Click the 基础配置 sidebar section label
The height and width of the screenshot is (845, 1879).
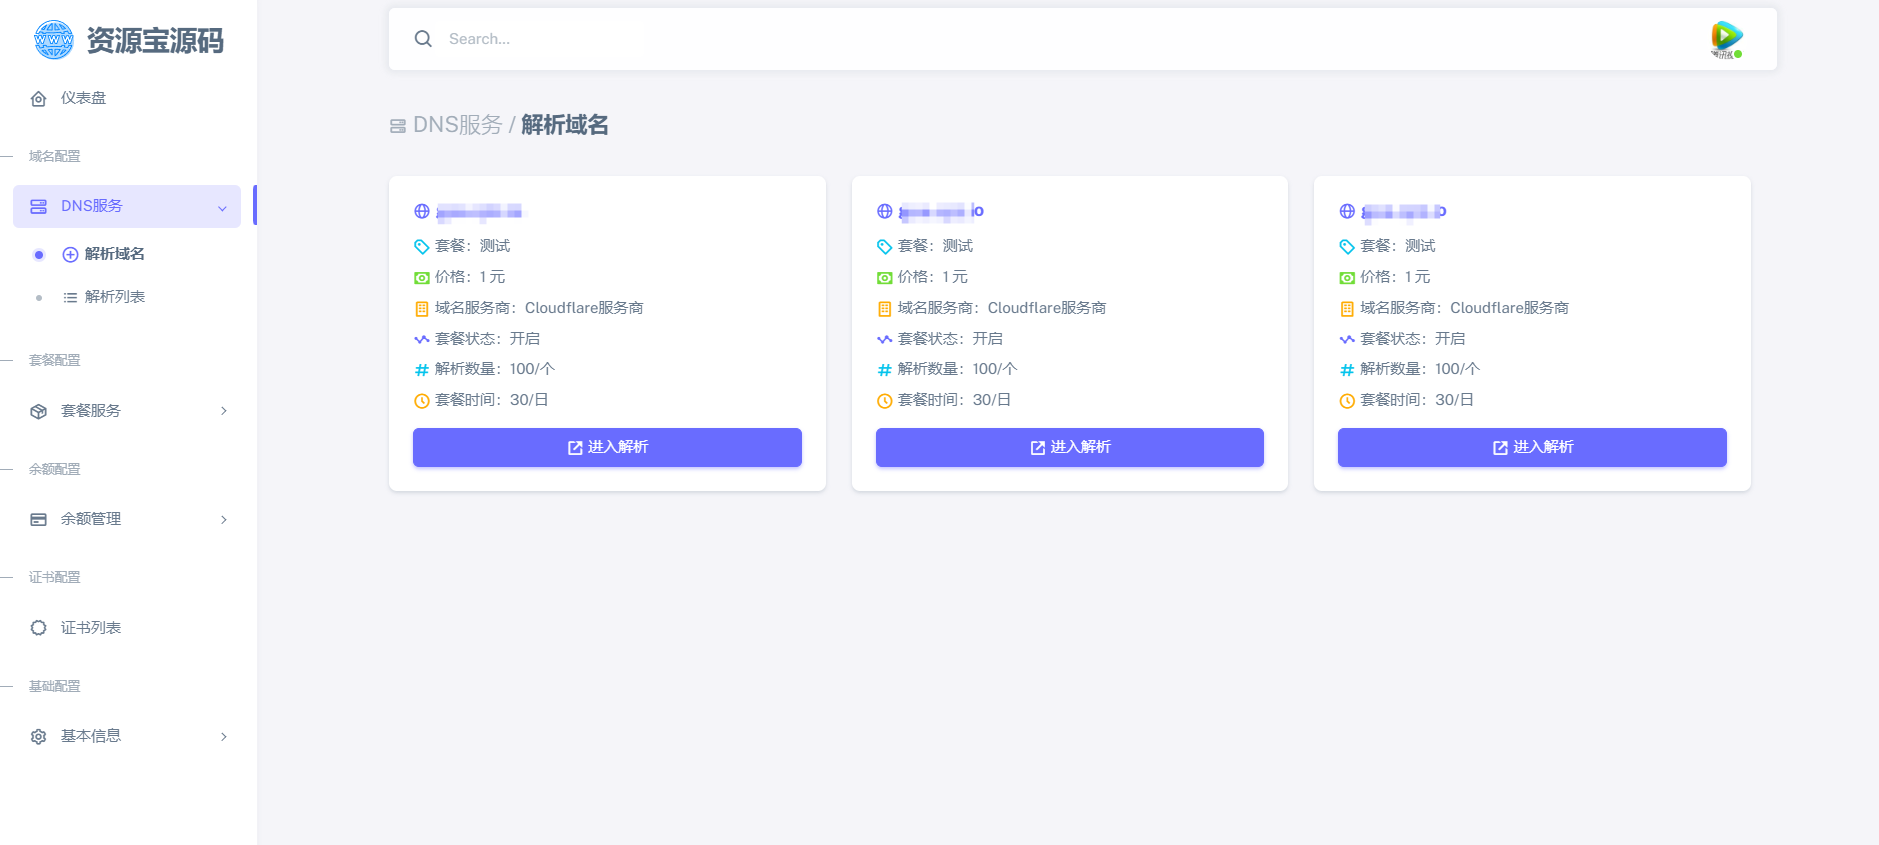click(55, 686)
